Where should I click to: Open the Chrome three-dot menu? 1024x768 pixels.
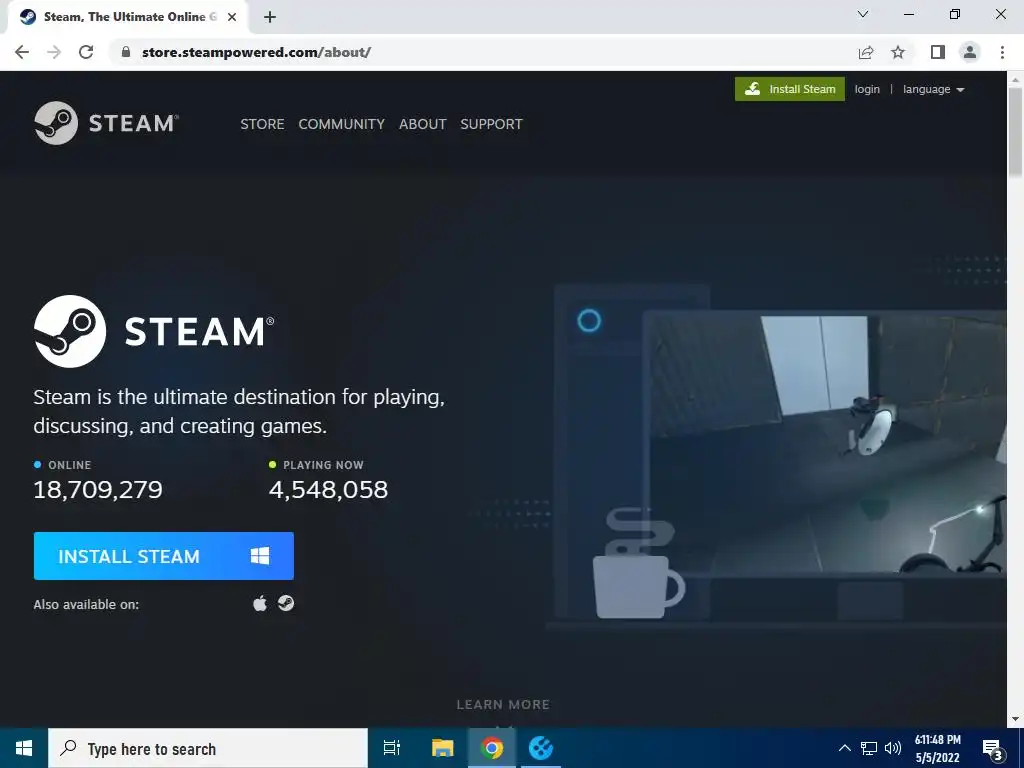point(1002,52)
